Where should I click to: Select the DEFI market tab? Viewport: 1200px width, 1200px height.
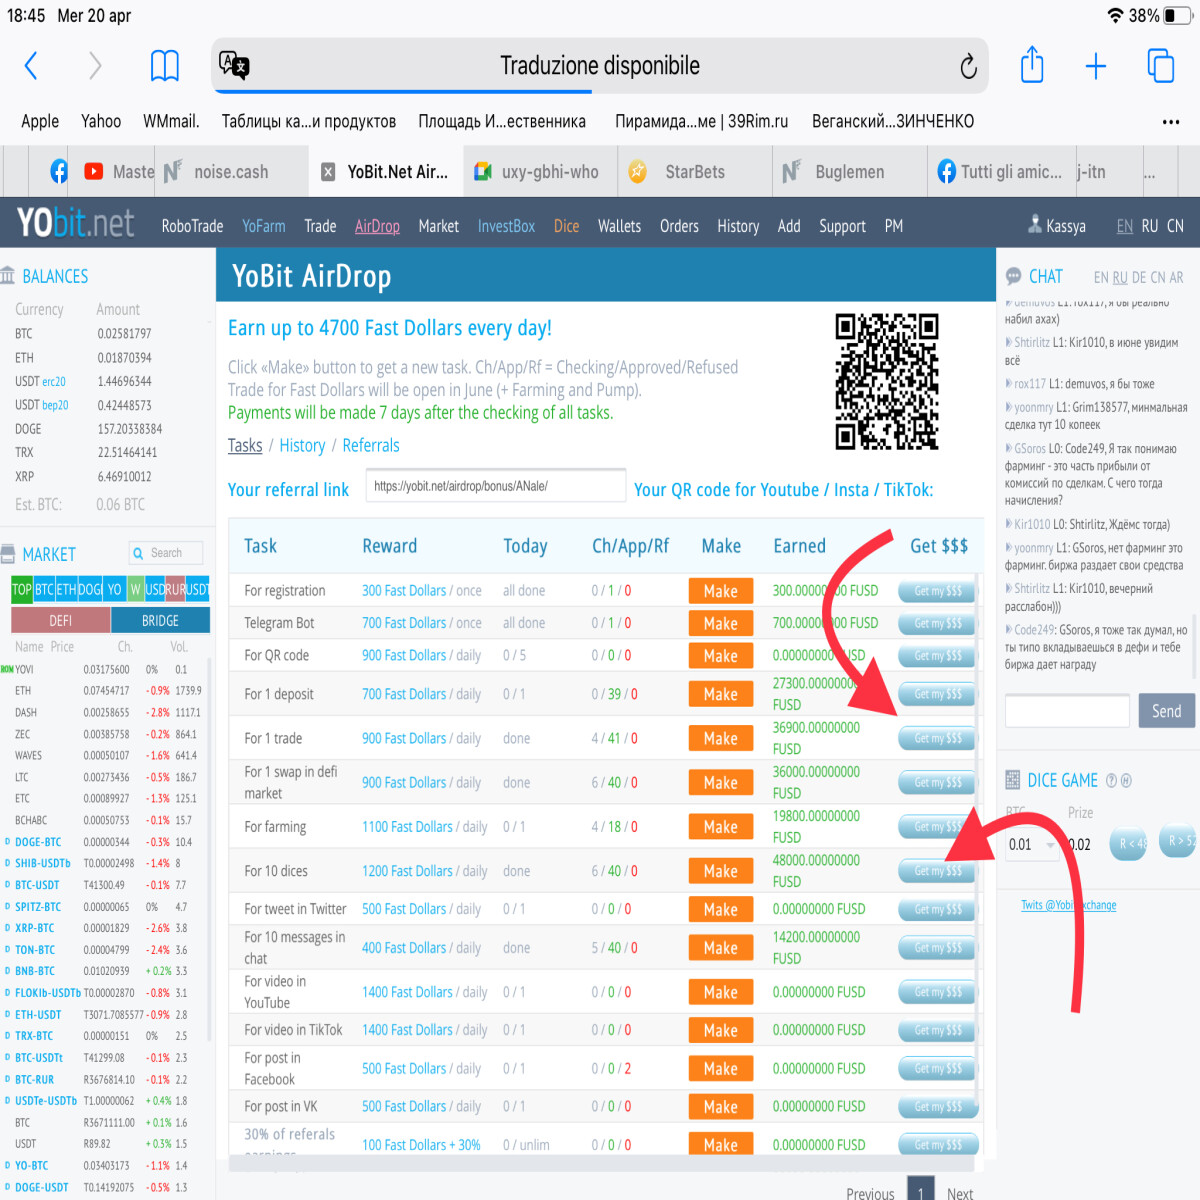[x=60, y=620]
